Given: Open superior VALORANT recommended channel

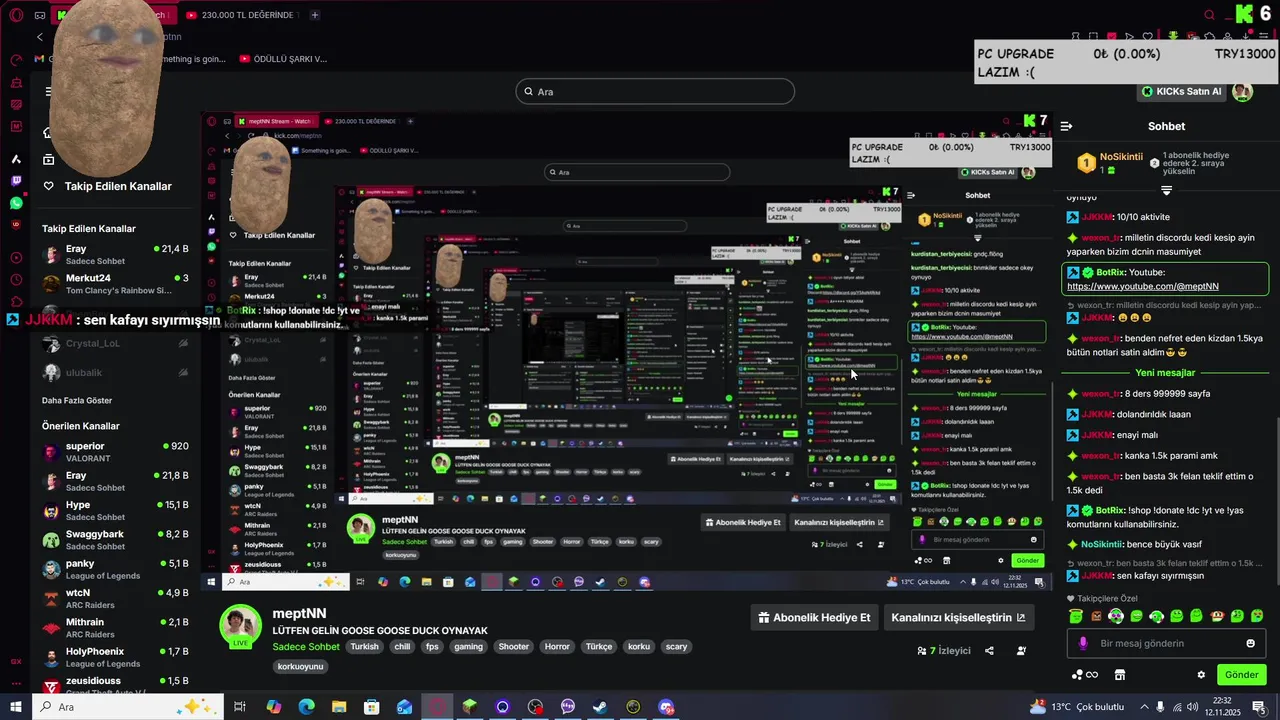Looking at the screenshot, I should (115, 452).
